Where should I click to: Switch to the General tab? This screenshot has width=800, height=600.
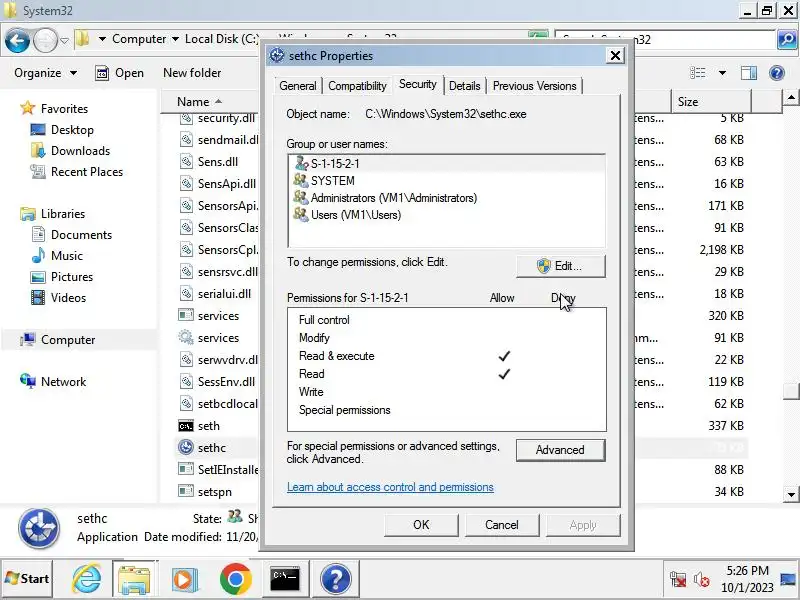[x=298, y=86]
